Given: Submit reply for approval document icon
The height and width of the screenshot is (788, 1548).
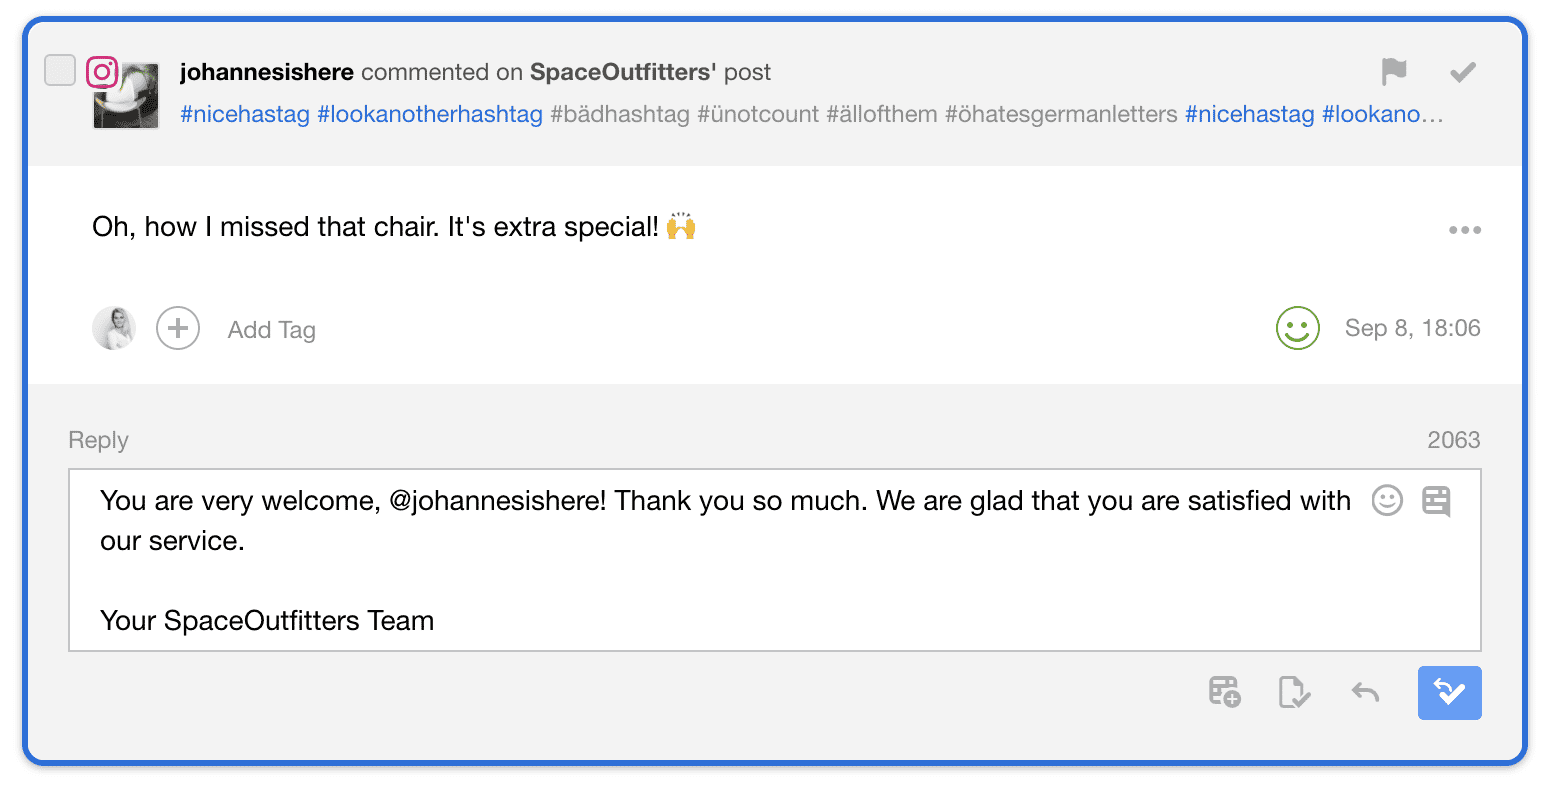Looking at the screenshot, I should pos(1294,692).
